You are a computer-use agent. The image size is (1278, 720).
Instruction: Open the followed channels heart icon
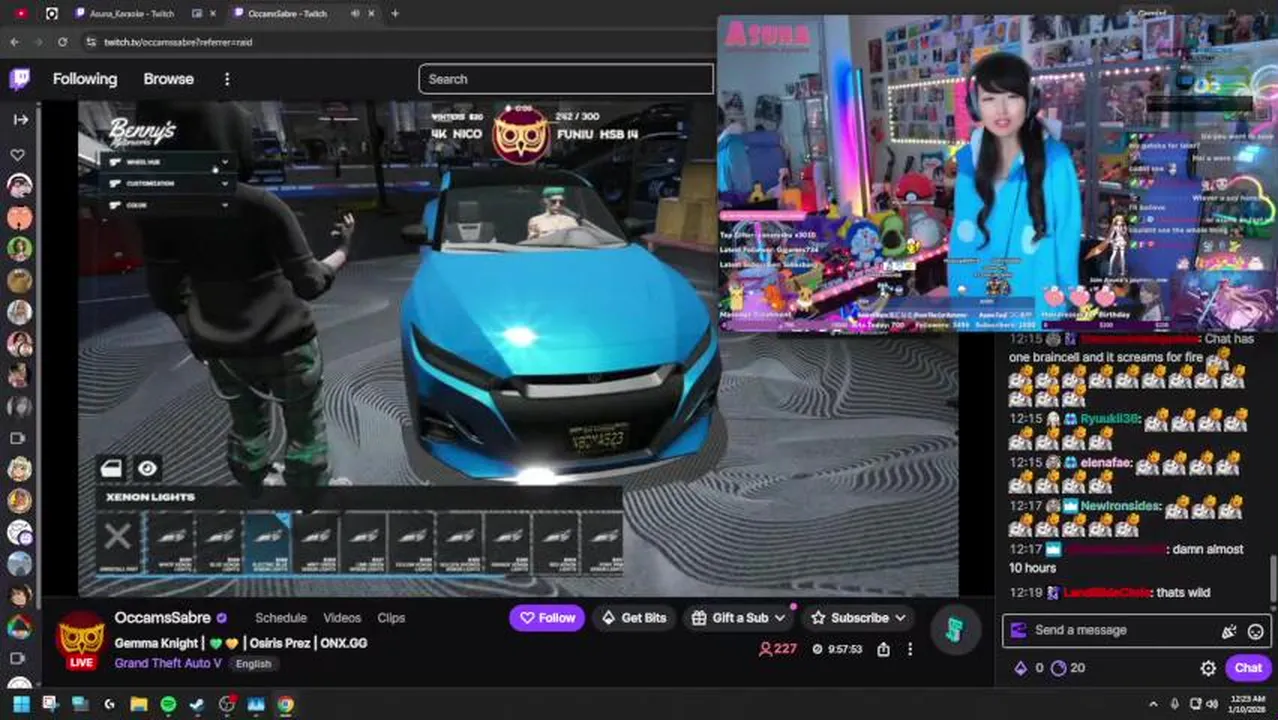pyautogui.click(x=18, y=155)
